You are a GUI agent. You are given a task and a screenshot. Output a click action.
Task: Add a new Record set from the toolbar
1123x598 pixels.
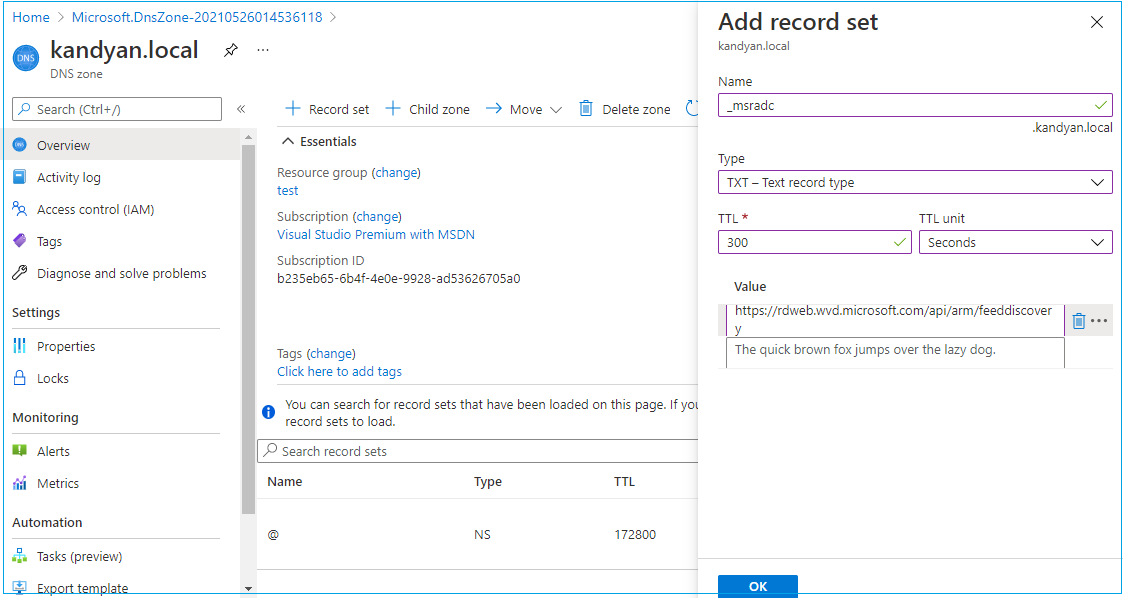click(x=327, y=110)
